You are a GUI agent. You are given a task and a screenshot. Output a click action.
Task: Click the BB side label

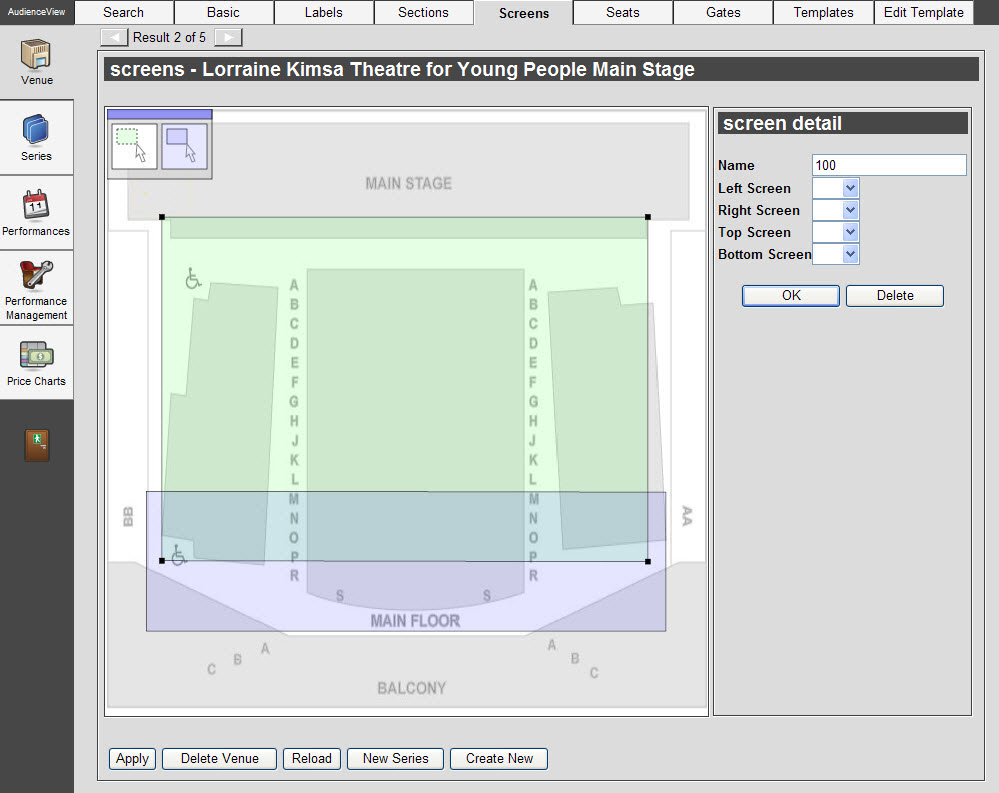128,517
